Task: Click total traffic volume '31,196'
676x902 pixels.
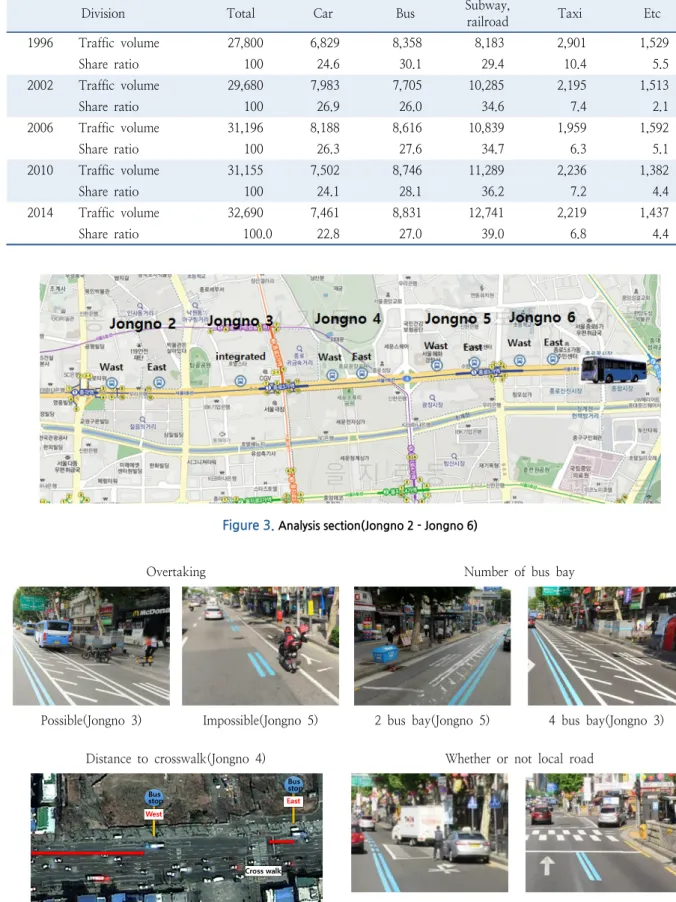Action: [246, 128]
